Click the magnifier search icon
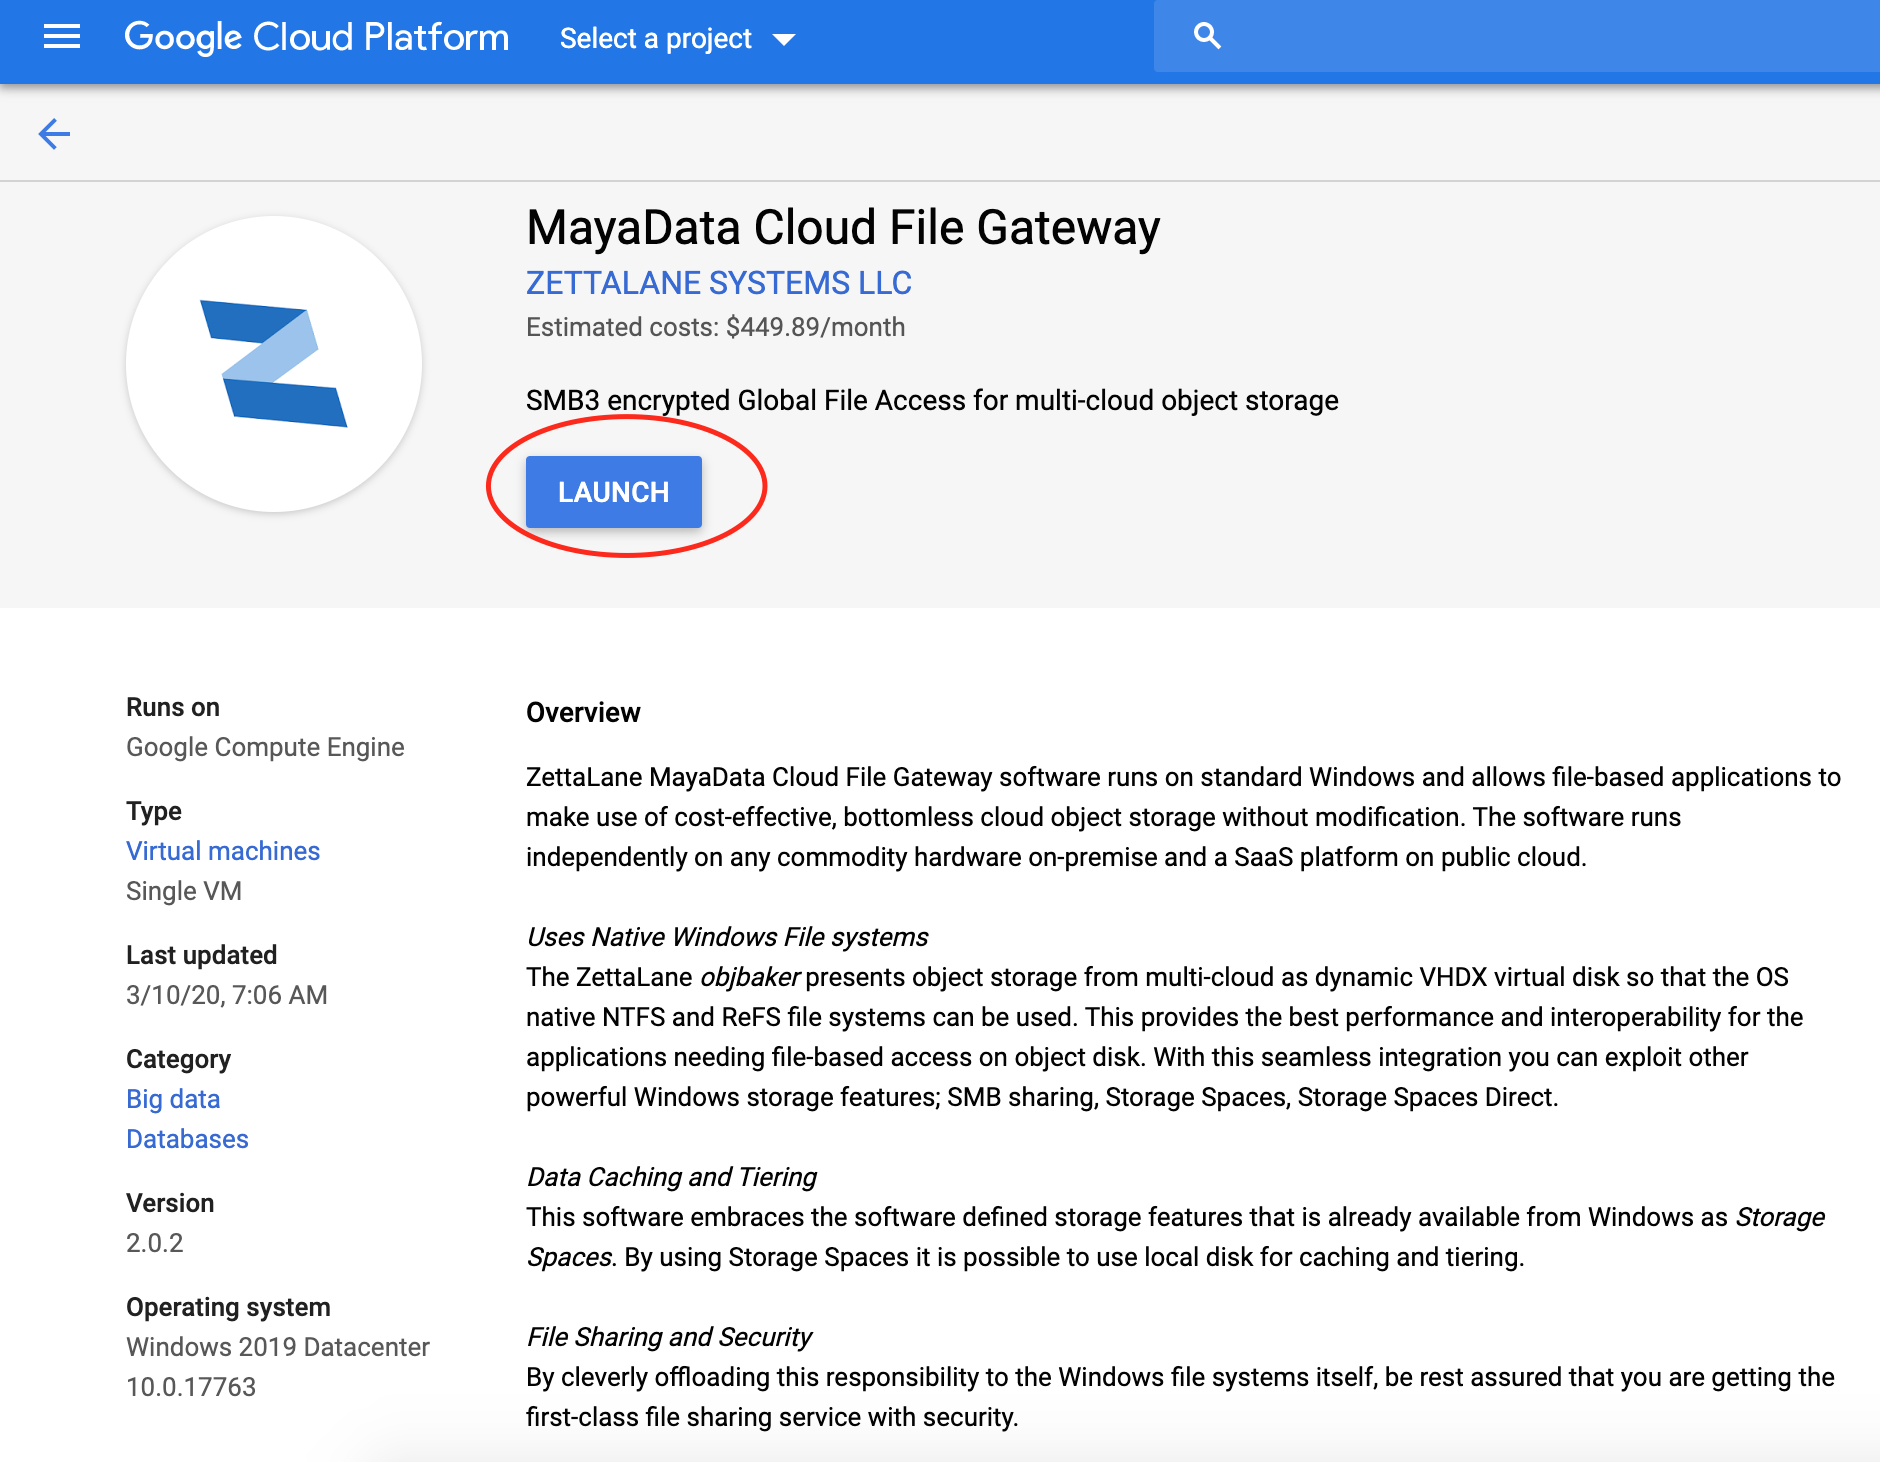The image size is (1880, 1462). point(1207,37)
